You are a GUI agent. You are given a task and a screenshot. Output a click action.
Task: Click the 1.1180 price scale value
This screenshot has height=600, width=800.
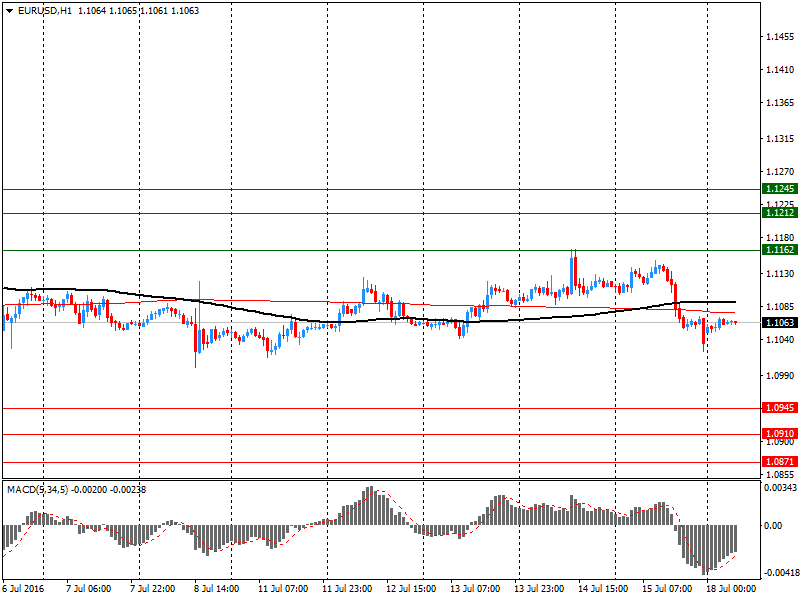pos(780,238)
